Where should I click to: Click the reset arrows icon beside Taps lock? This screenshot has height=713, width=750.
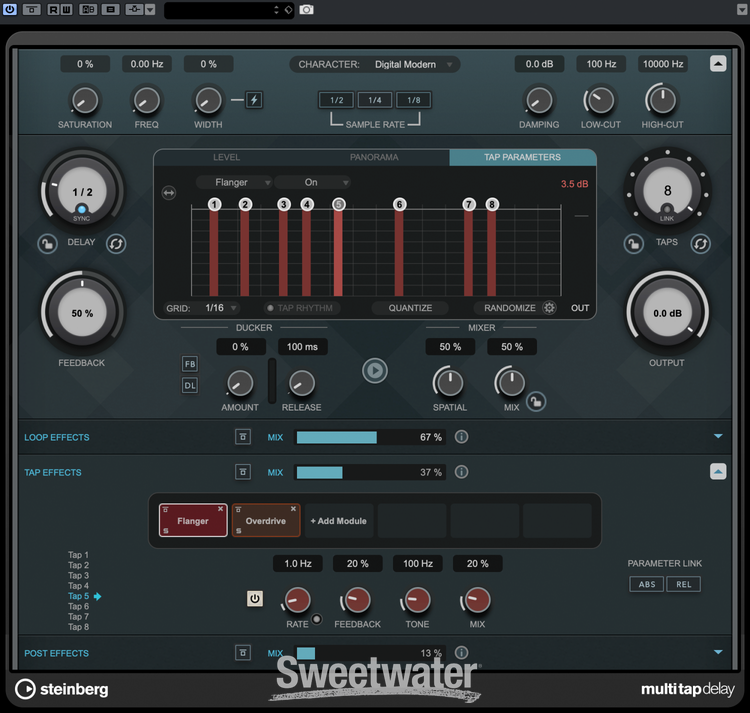tap(700, 243)
